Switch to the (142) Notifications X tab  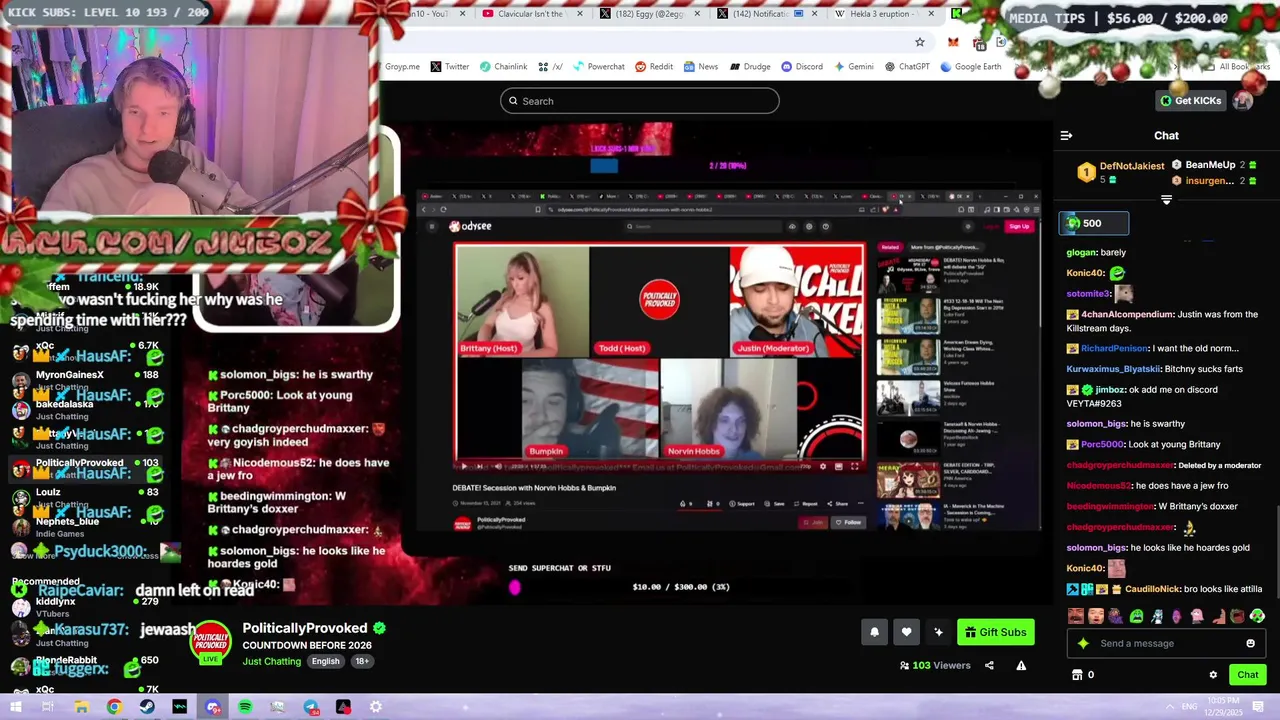pyautogui.click(x=767, y=14)
